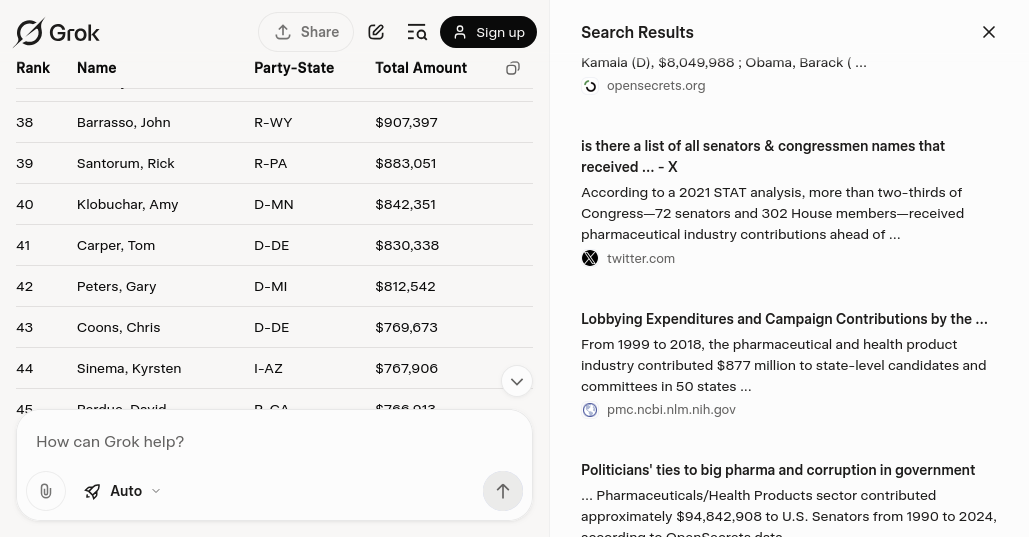
Task: Open 'is there a list of all senators' result
Action: pos(763,156)
